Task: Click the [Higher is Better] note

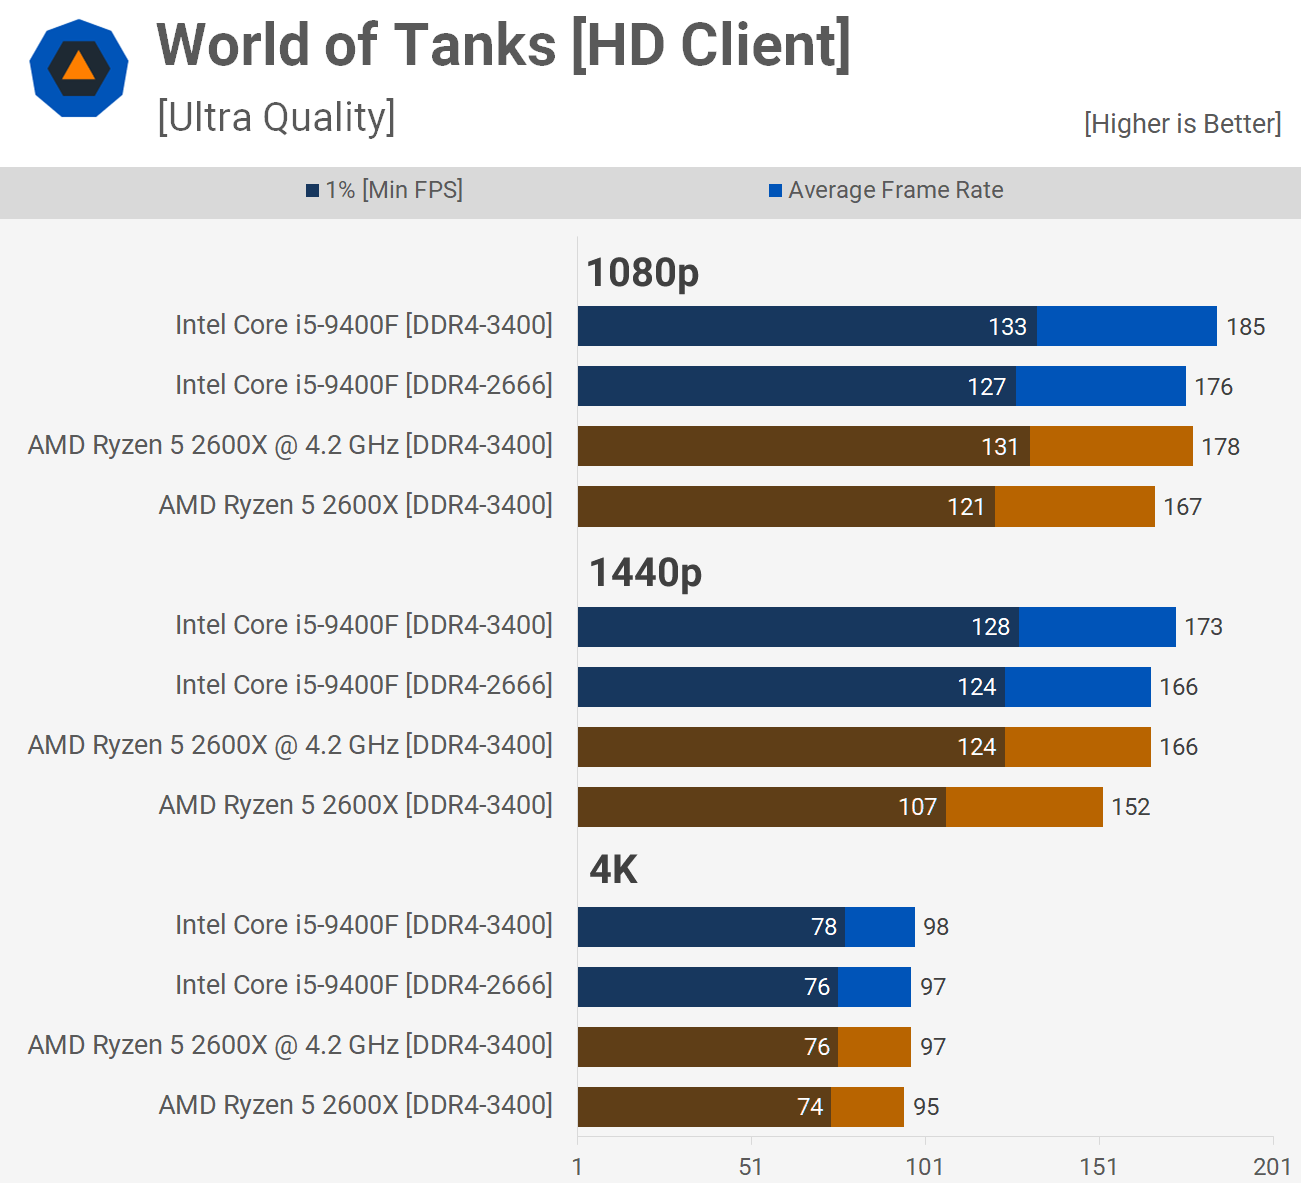Action: [1182, 124]
